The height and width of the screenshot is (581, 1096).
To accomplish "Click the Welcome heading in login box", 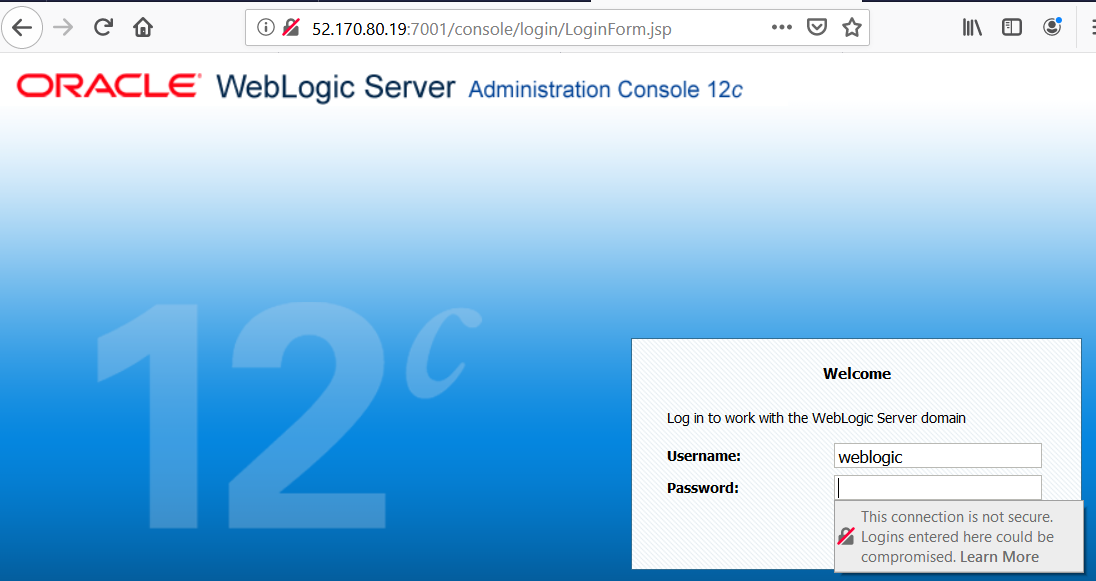I will [x=857, y=374].
